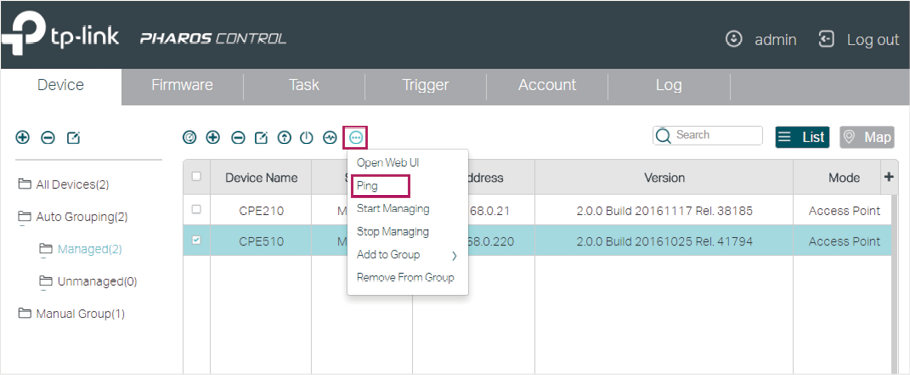The width and height of the screenshot is (910, 375).
Task: Click the reboot power icon
Action: click(x=306, y=138)
